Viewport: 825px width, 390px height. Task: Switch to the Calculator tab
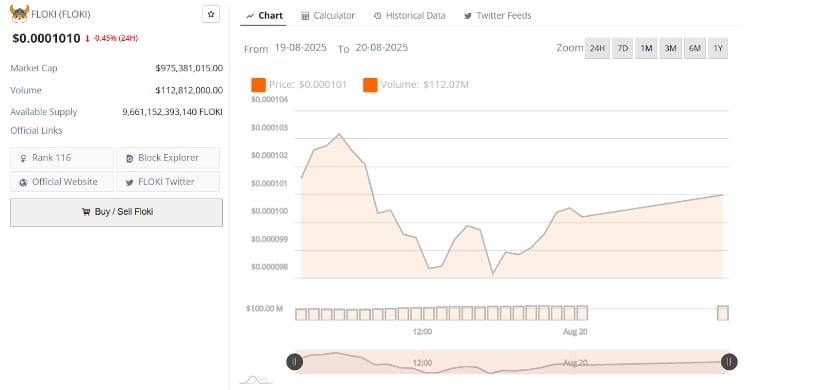[328, 16]
